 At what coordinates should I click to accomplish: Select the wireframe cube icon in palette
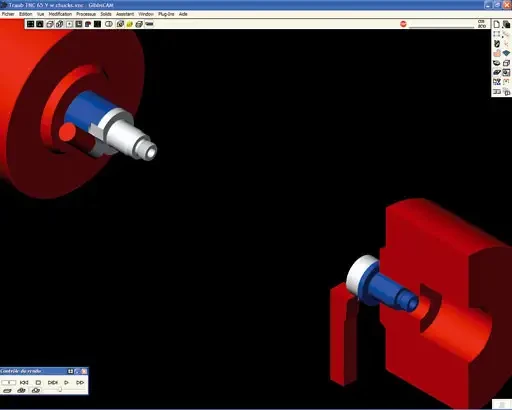coord(506,63)
